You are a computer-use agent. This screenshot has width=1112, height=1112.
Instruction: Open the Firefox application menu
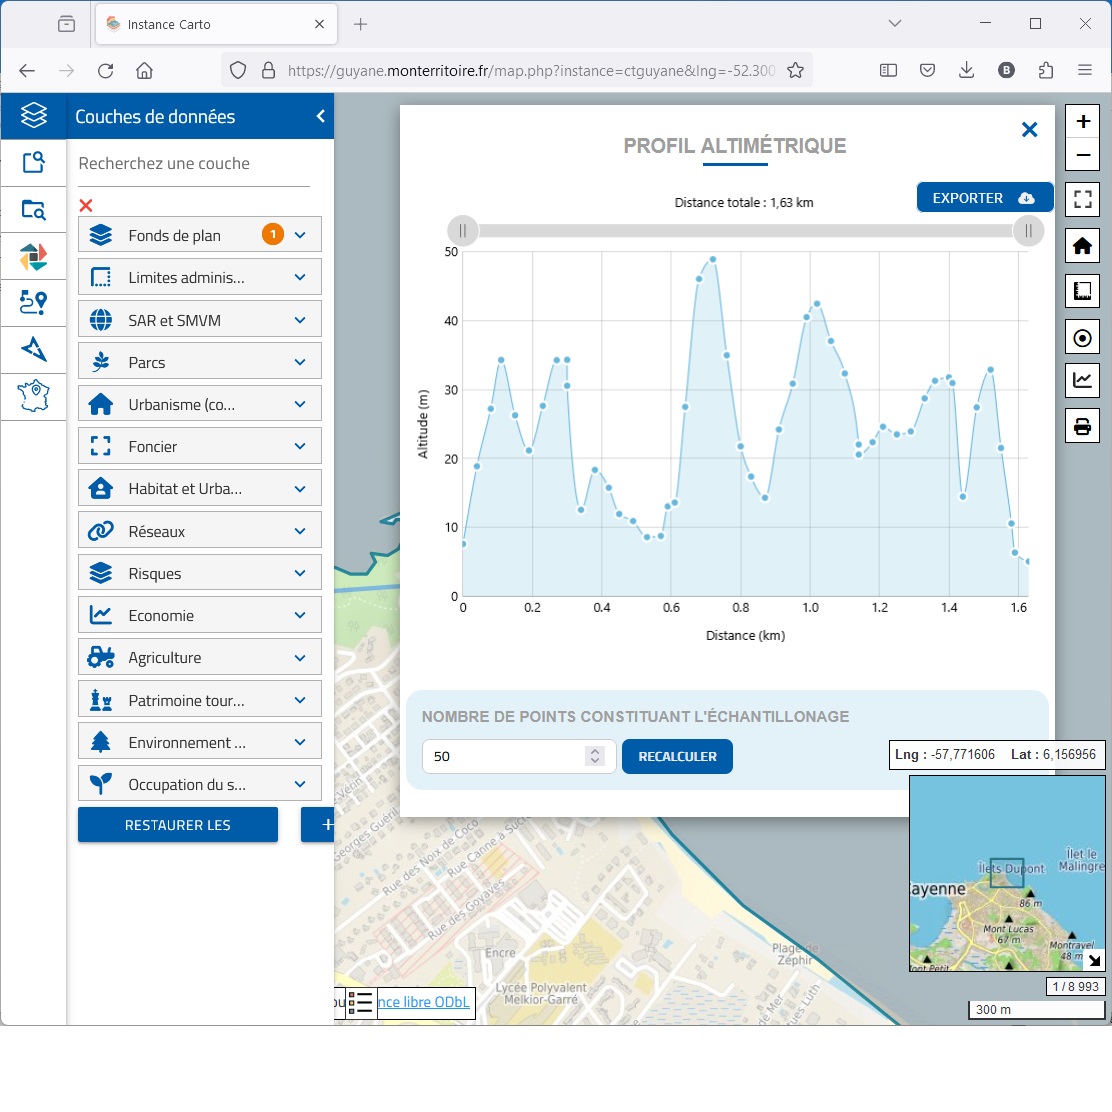[1085, 70]
